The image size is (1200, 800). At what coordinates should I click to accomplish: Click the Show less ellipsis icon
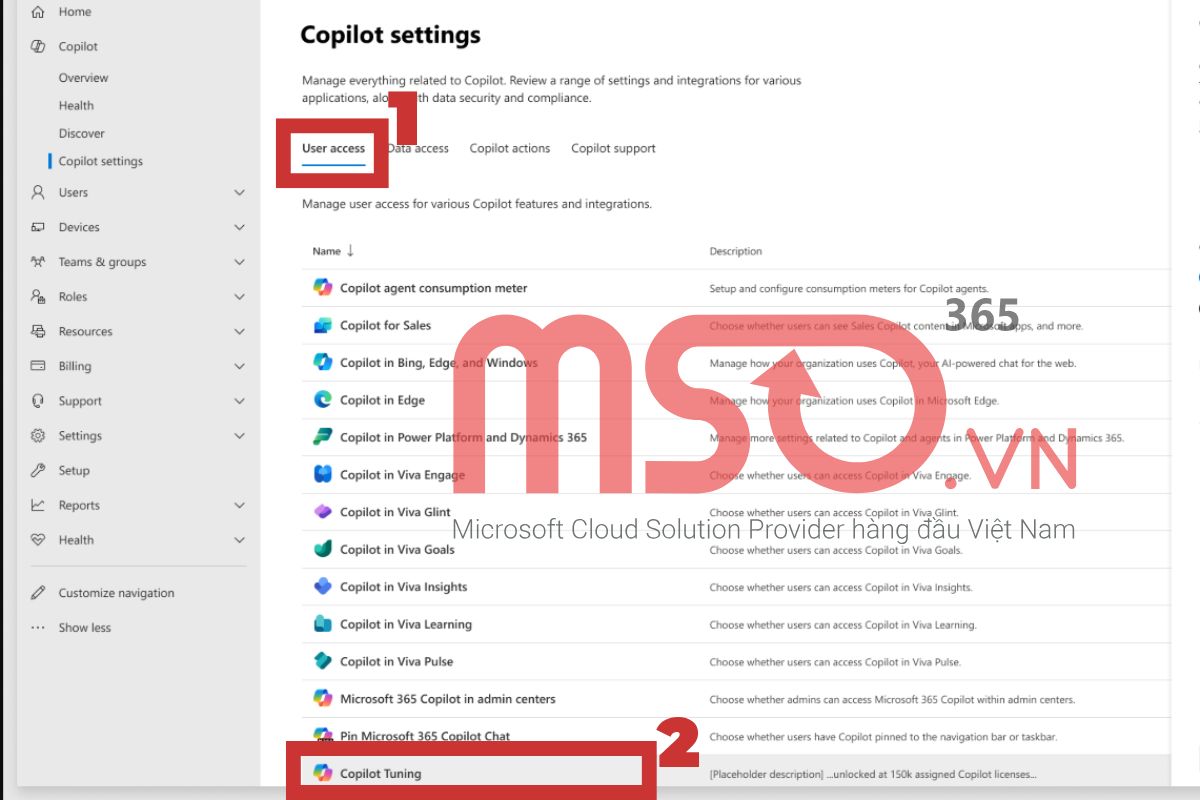tap(38, 628)
